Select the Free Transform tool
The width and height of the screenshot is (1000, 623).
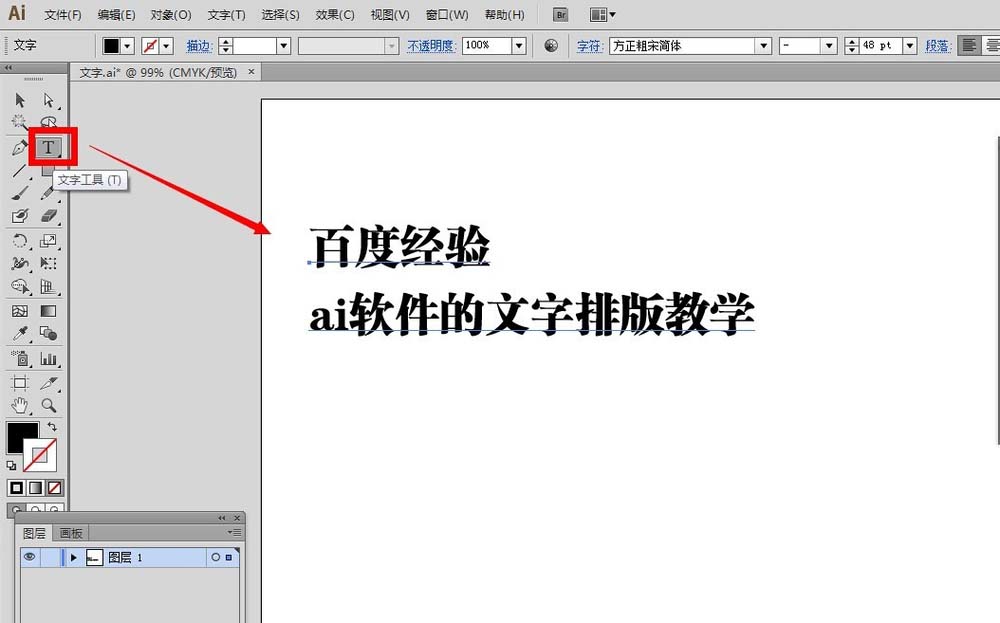pyautogui.click(x=48, y=263)
